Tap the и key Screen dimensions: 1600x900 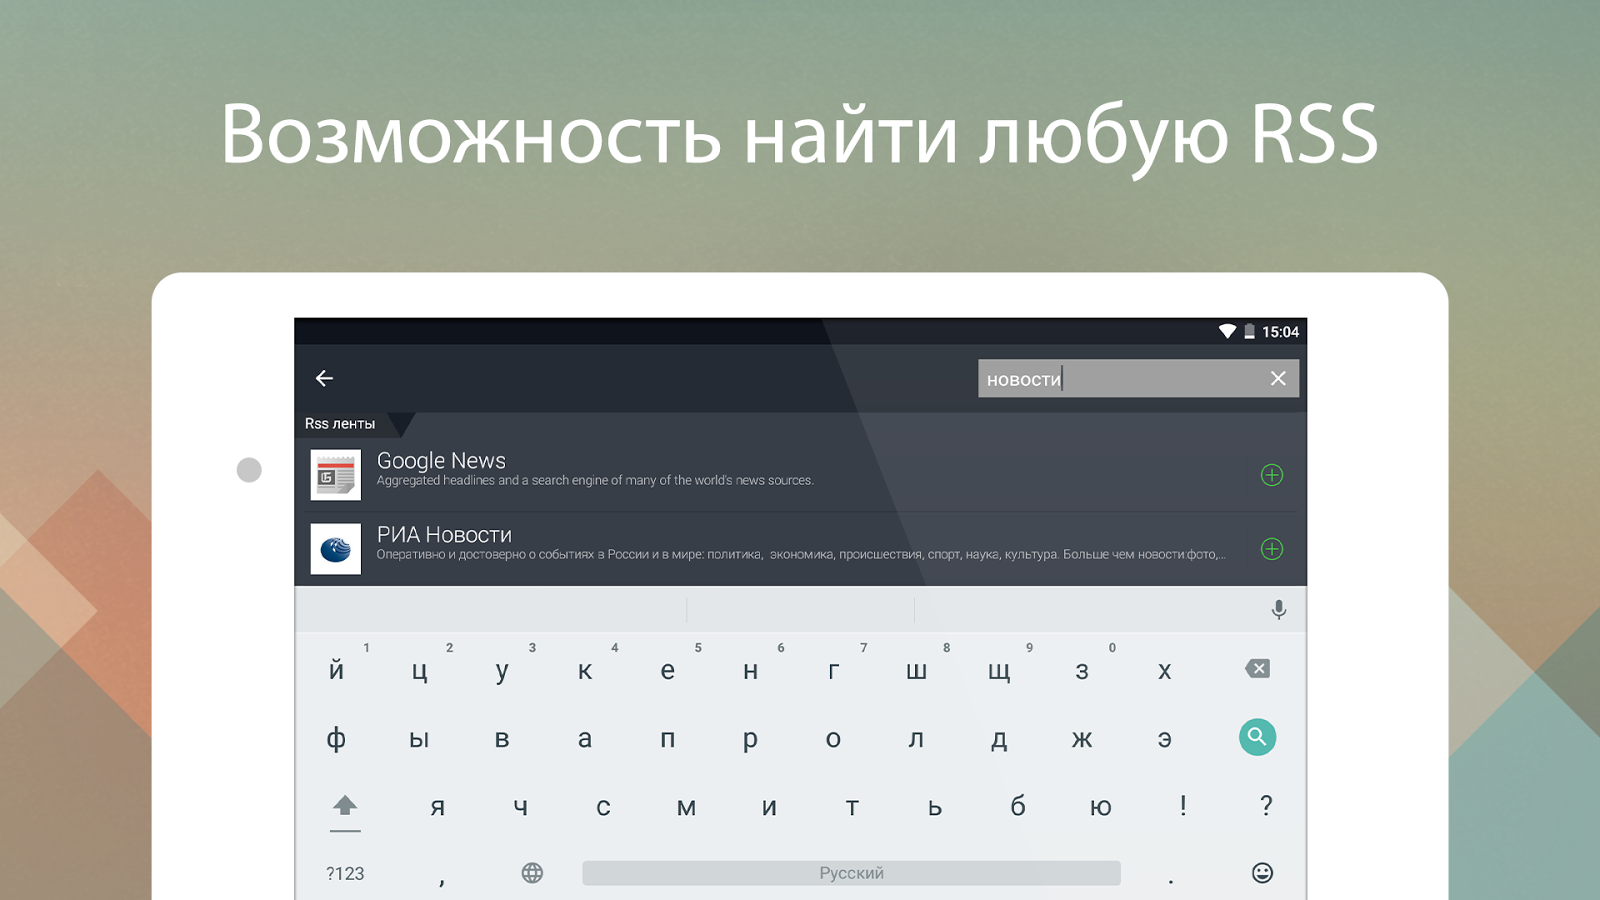769,807
